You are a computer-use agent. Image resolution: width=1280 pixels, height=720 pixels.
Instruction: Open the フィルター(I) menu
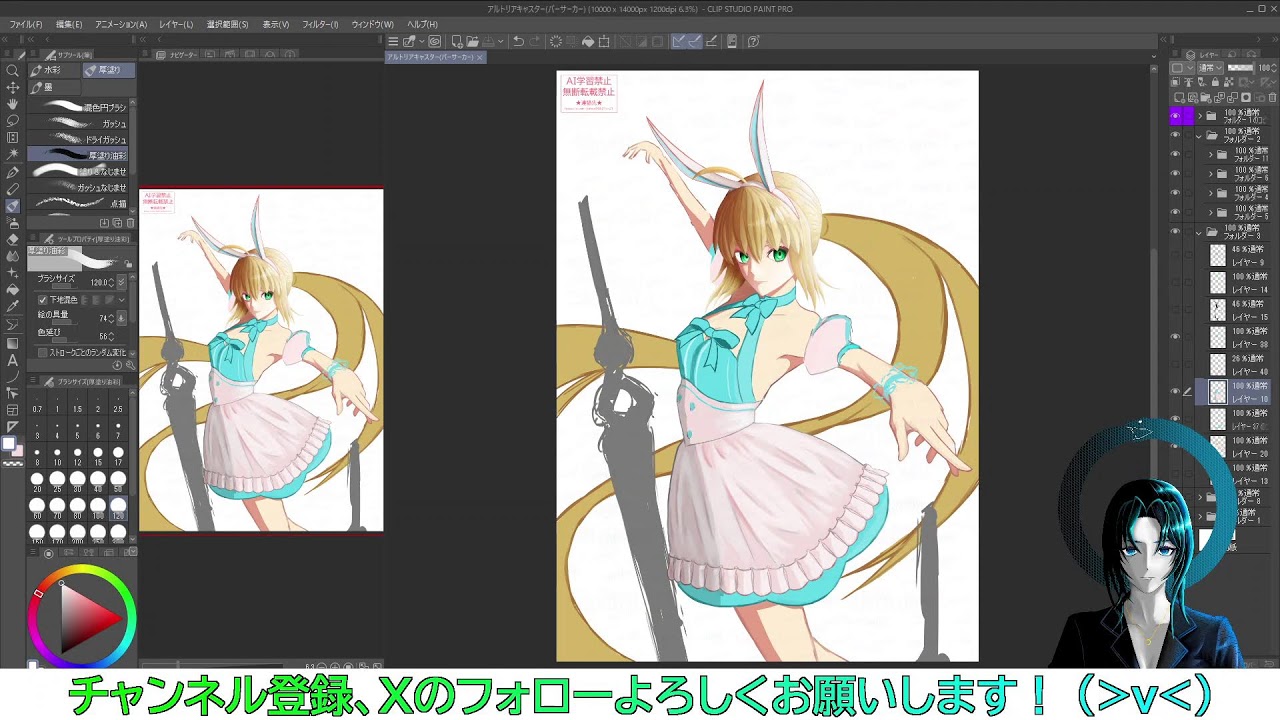pyautogui.click(x=320, y=24)
